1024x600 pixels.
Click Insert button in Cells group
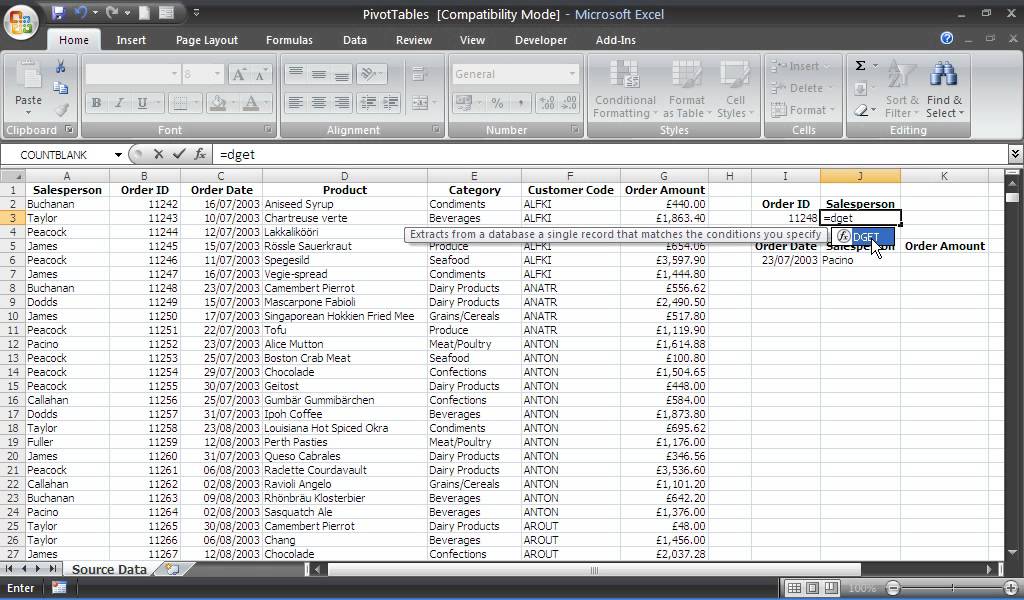pyautogui.click(x=801, y=66)
